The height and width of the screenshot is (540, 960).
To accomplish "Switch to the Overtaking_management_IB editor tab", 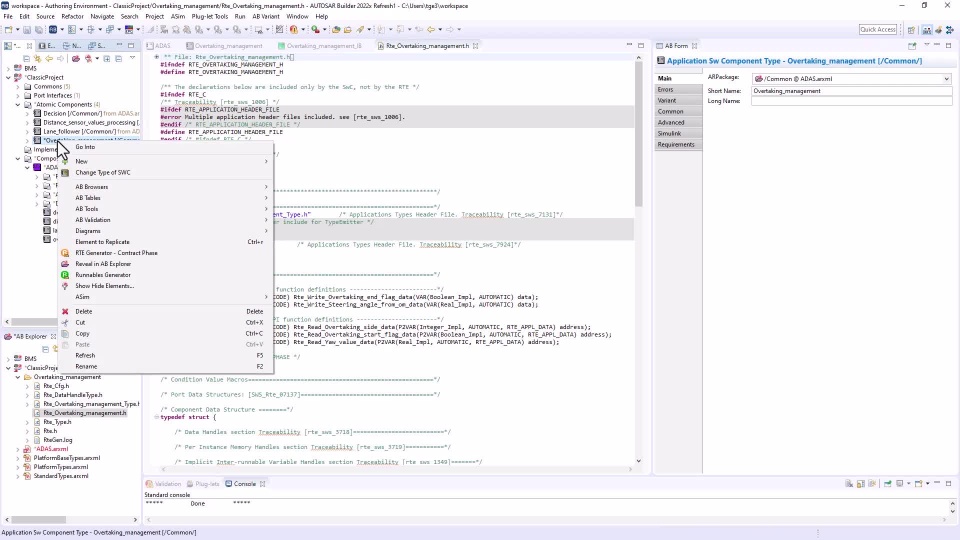I will point(322,46).
